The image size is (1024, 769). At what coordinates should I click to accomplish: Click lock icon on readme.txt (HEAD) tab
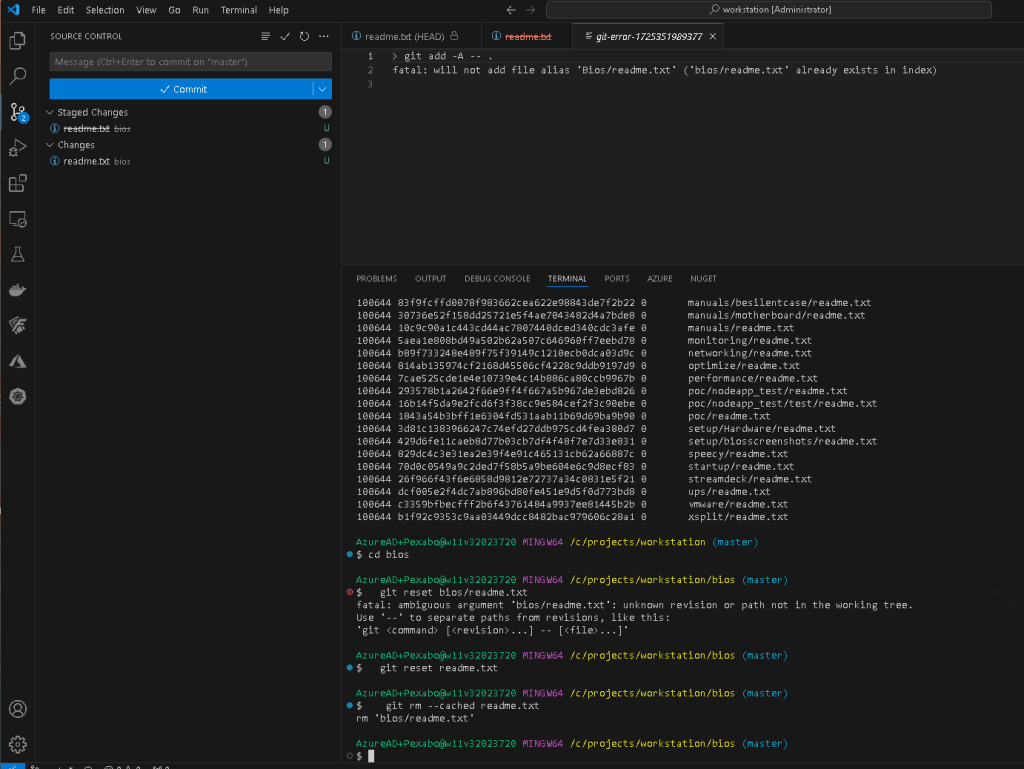[454, 36]
